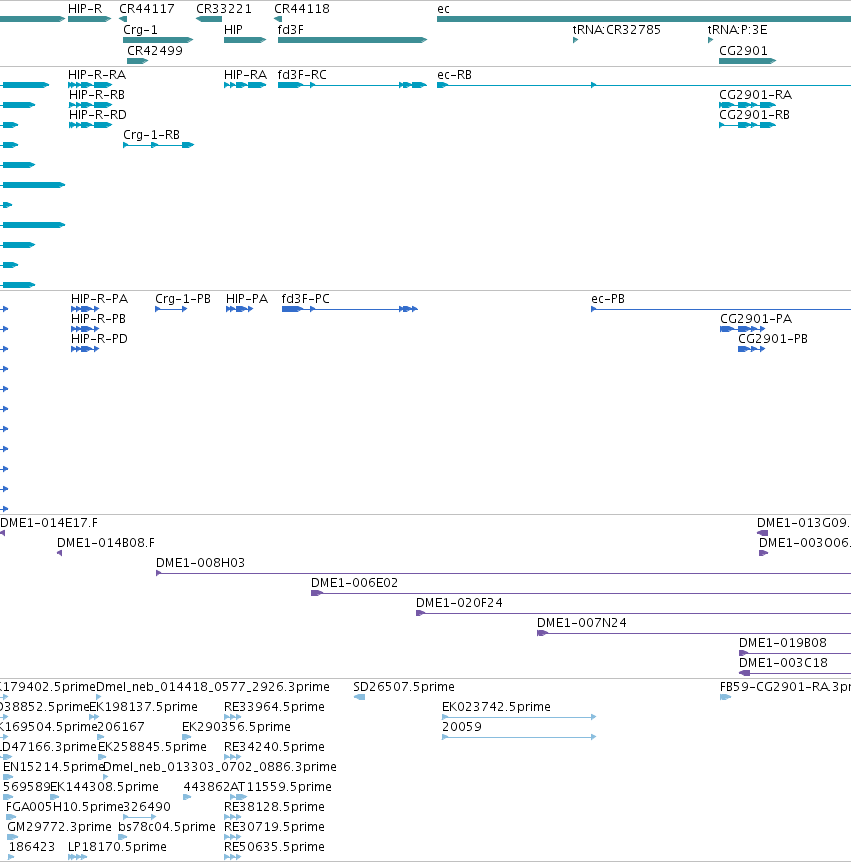Select the DME1-014B08.F clone label
This screenshot has width=851, height=862.
[106, 543]
